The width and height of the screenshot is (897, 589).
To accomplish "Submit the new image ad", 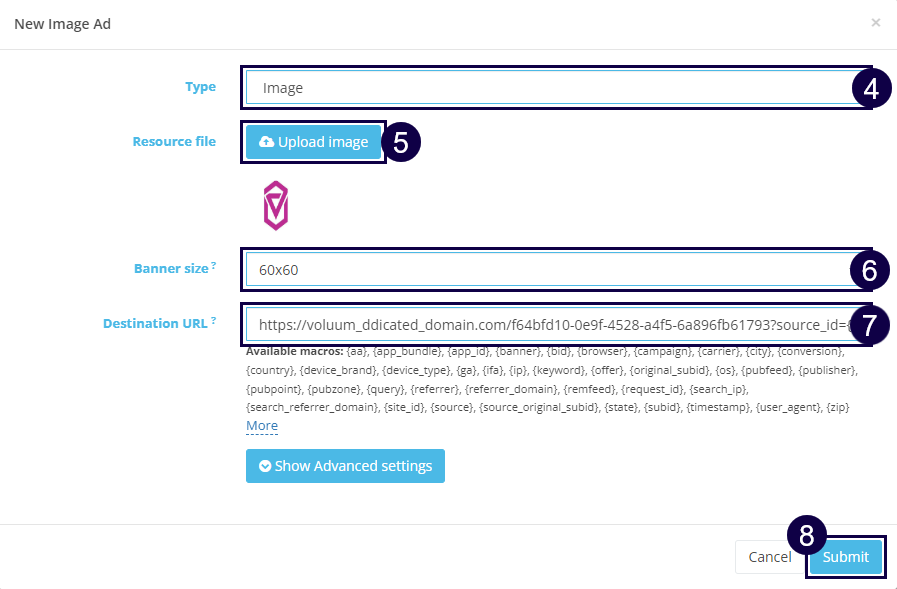I will (x=845, y=557).
